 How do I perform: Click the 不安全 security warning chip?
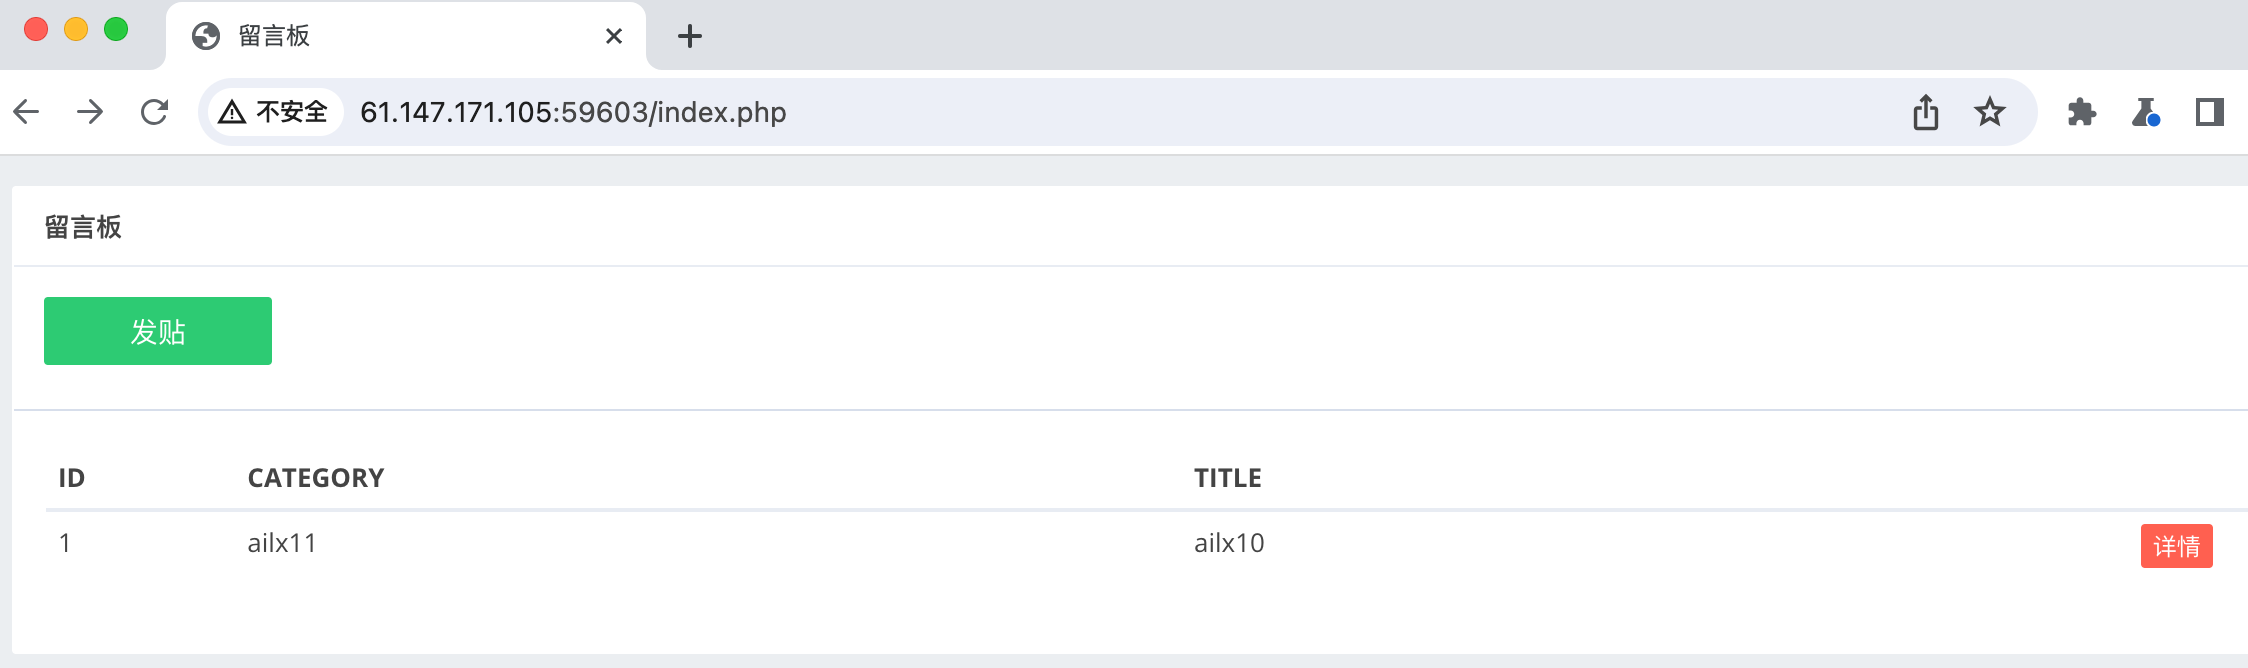point(275,112)
